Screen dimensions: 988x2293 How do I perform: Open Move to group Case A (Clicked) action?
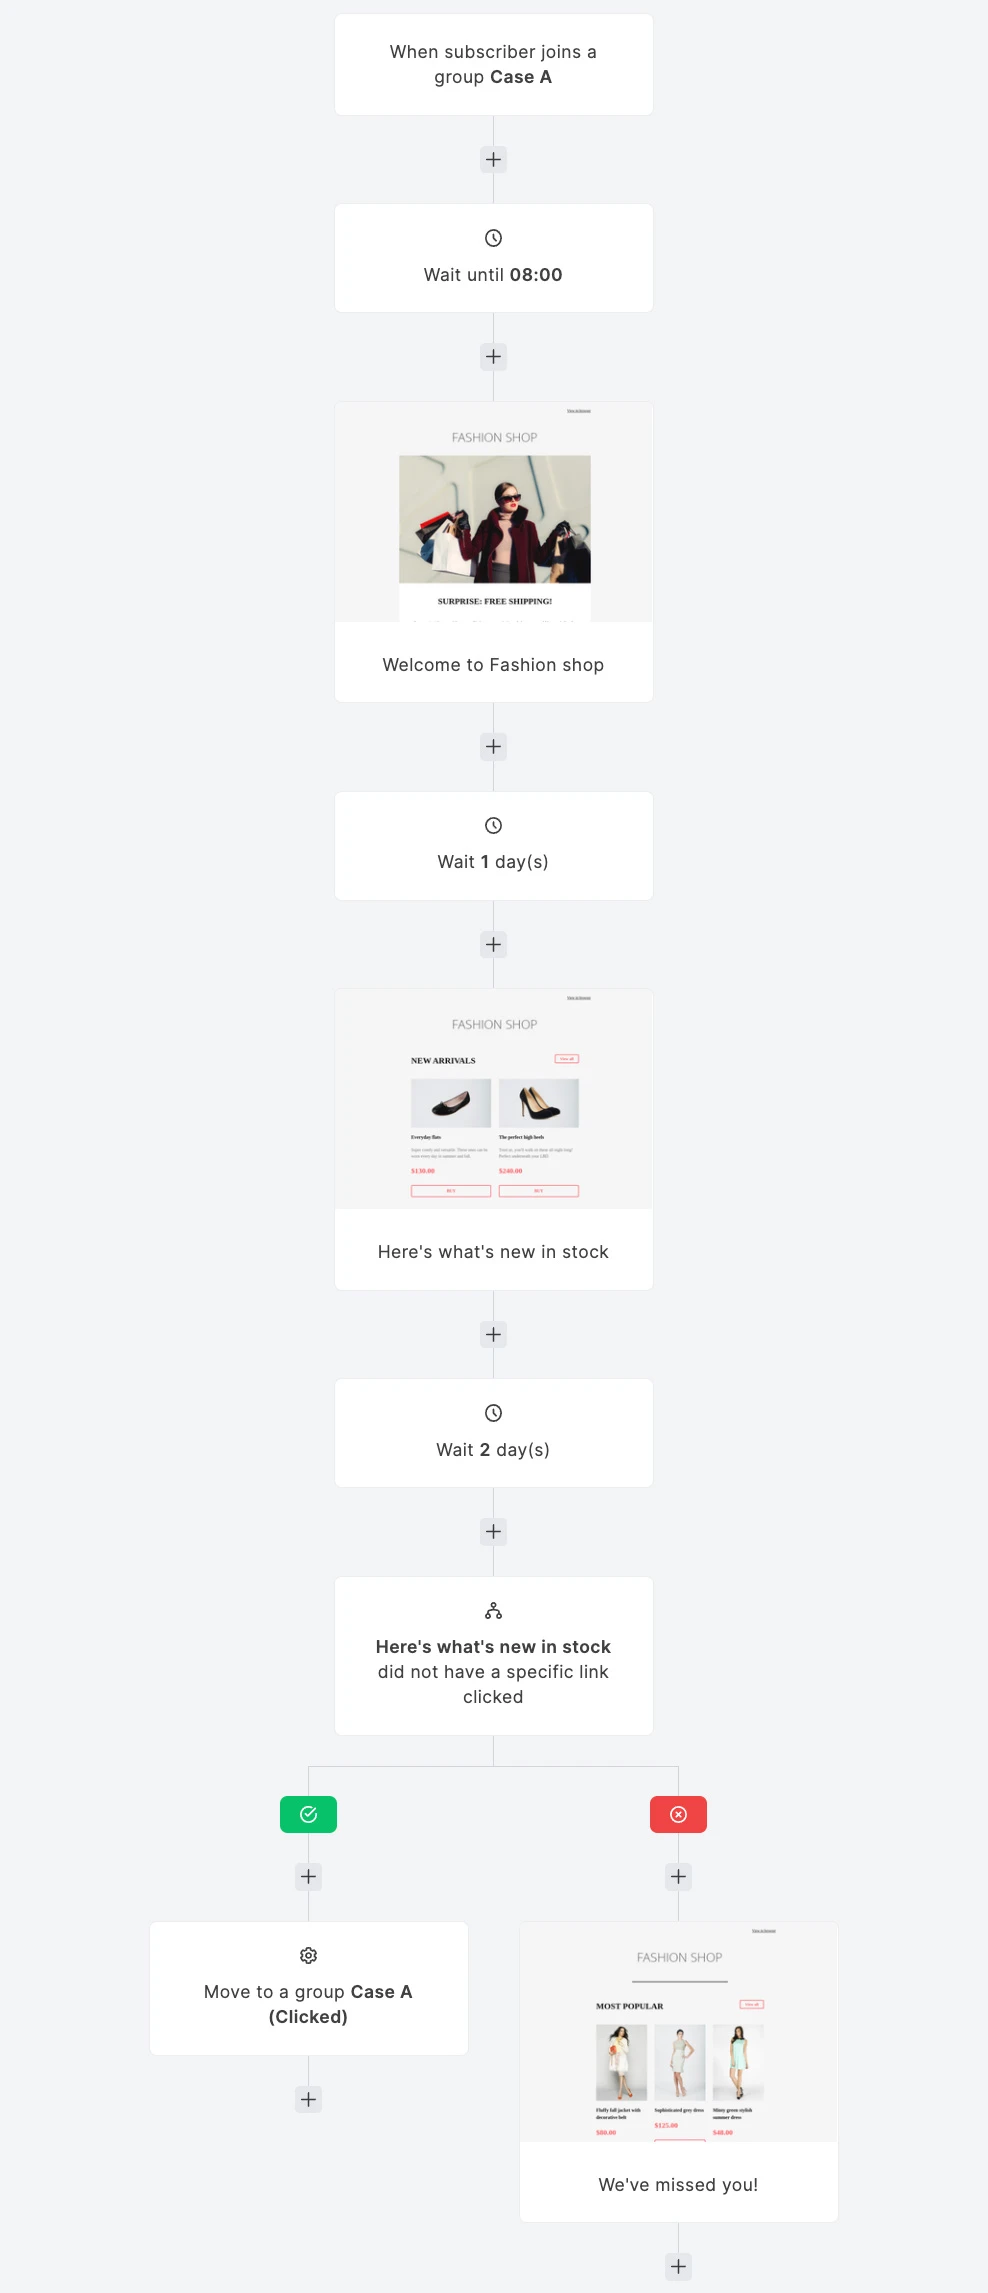pos(308,1989)
